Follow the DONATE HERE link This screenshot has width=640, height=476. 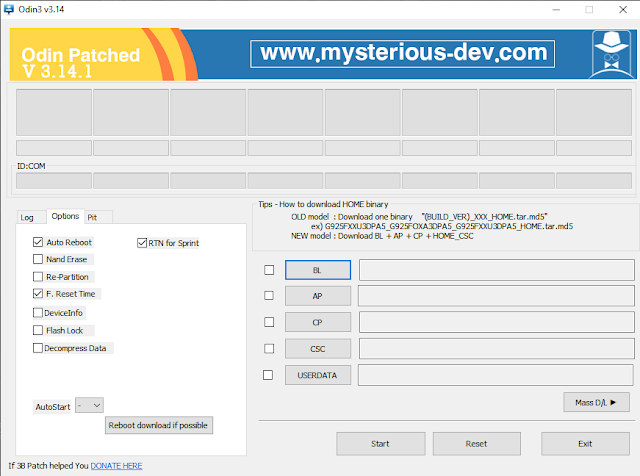[116, 466]
